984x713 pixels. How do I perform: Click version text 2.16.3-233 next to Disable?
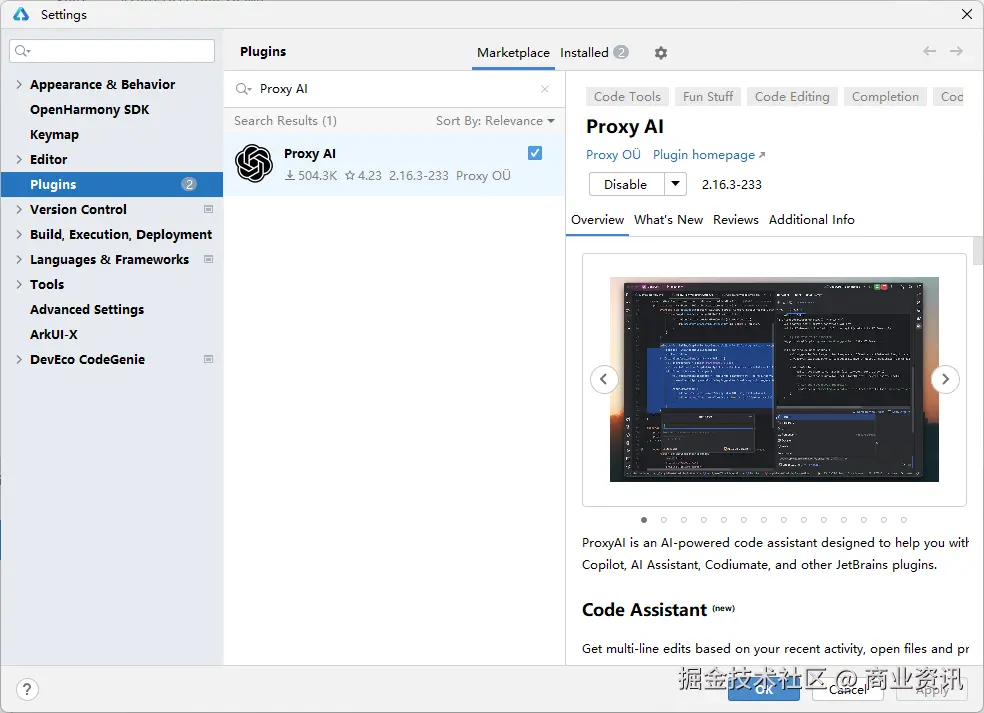732,185
